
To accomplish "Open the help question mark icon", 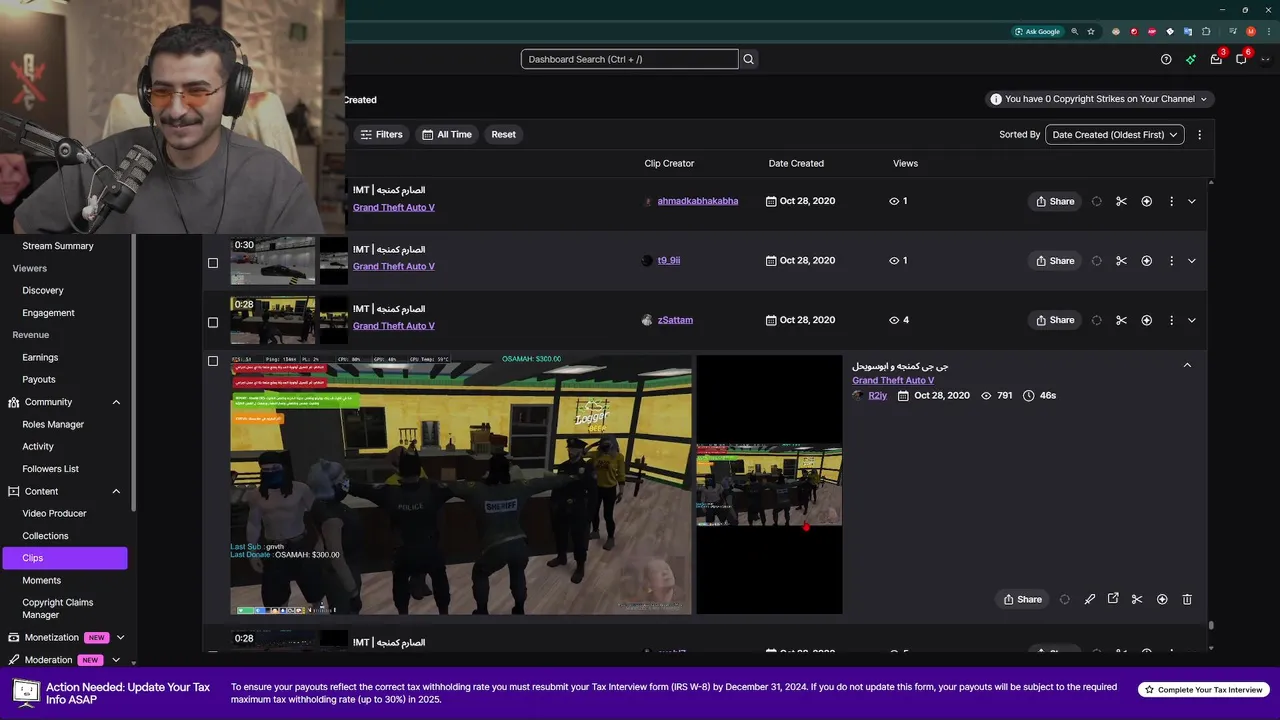I will [1166, 59].
